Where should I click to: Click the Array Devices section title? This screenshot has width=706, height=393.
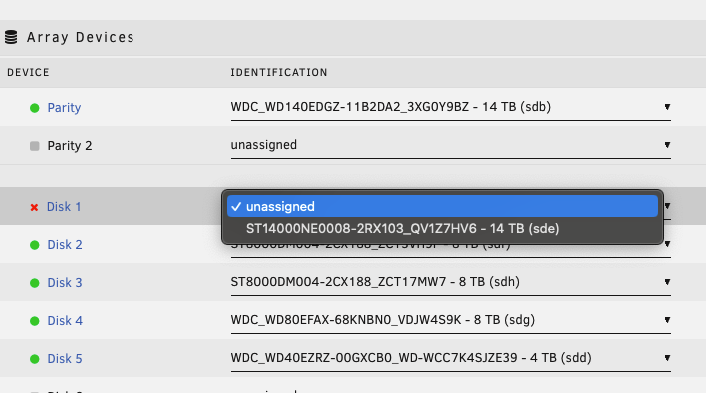(x=80, y=37)
